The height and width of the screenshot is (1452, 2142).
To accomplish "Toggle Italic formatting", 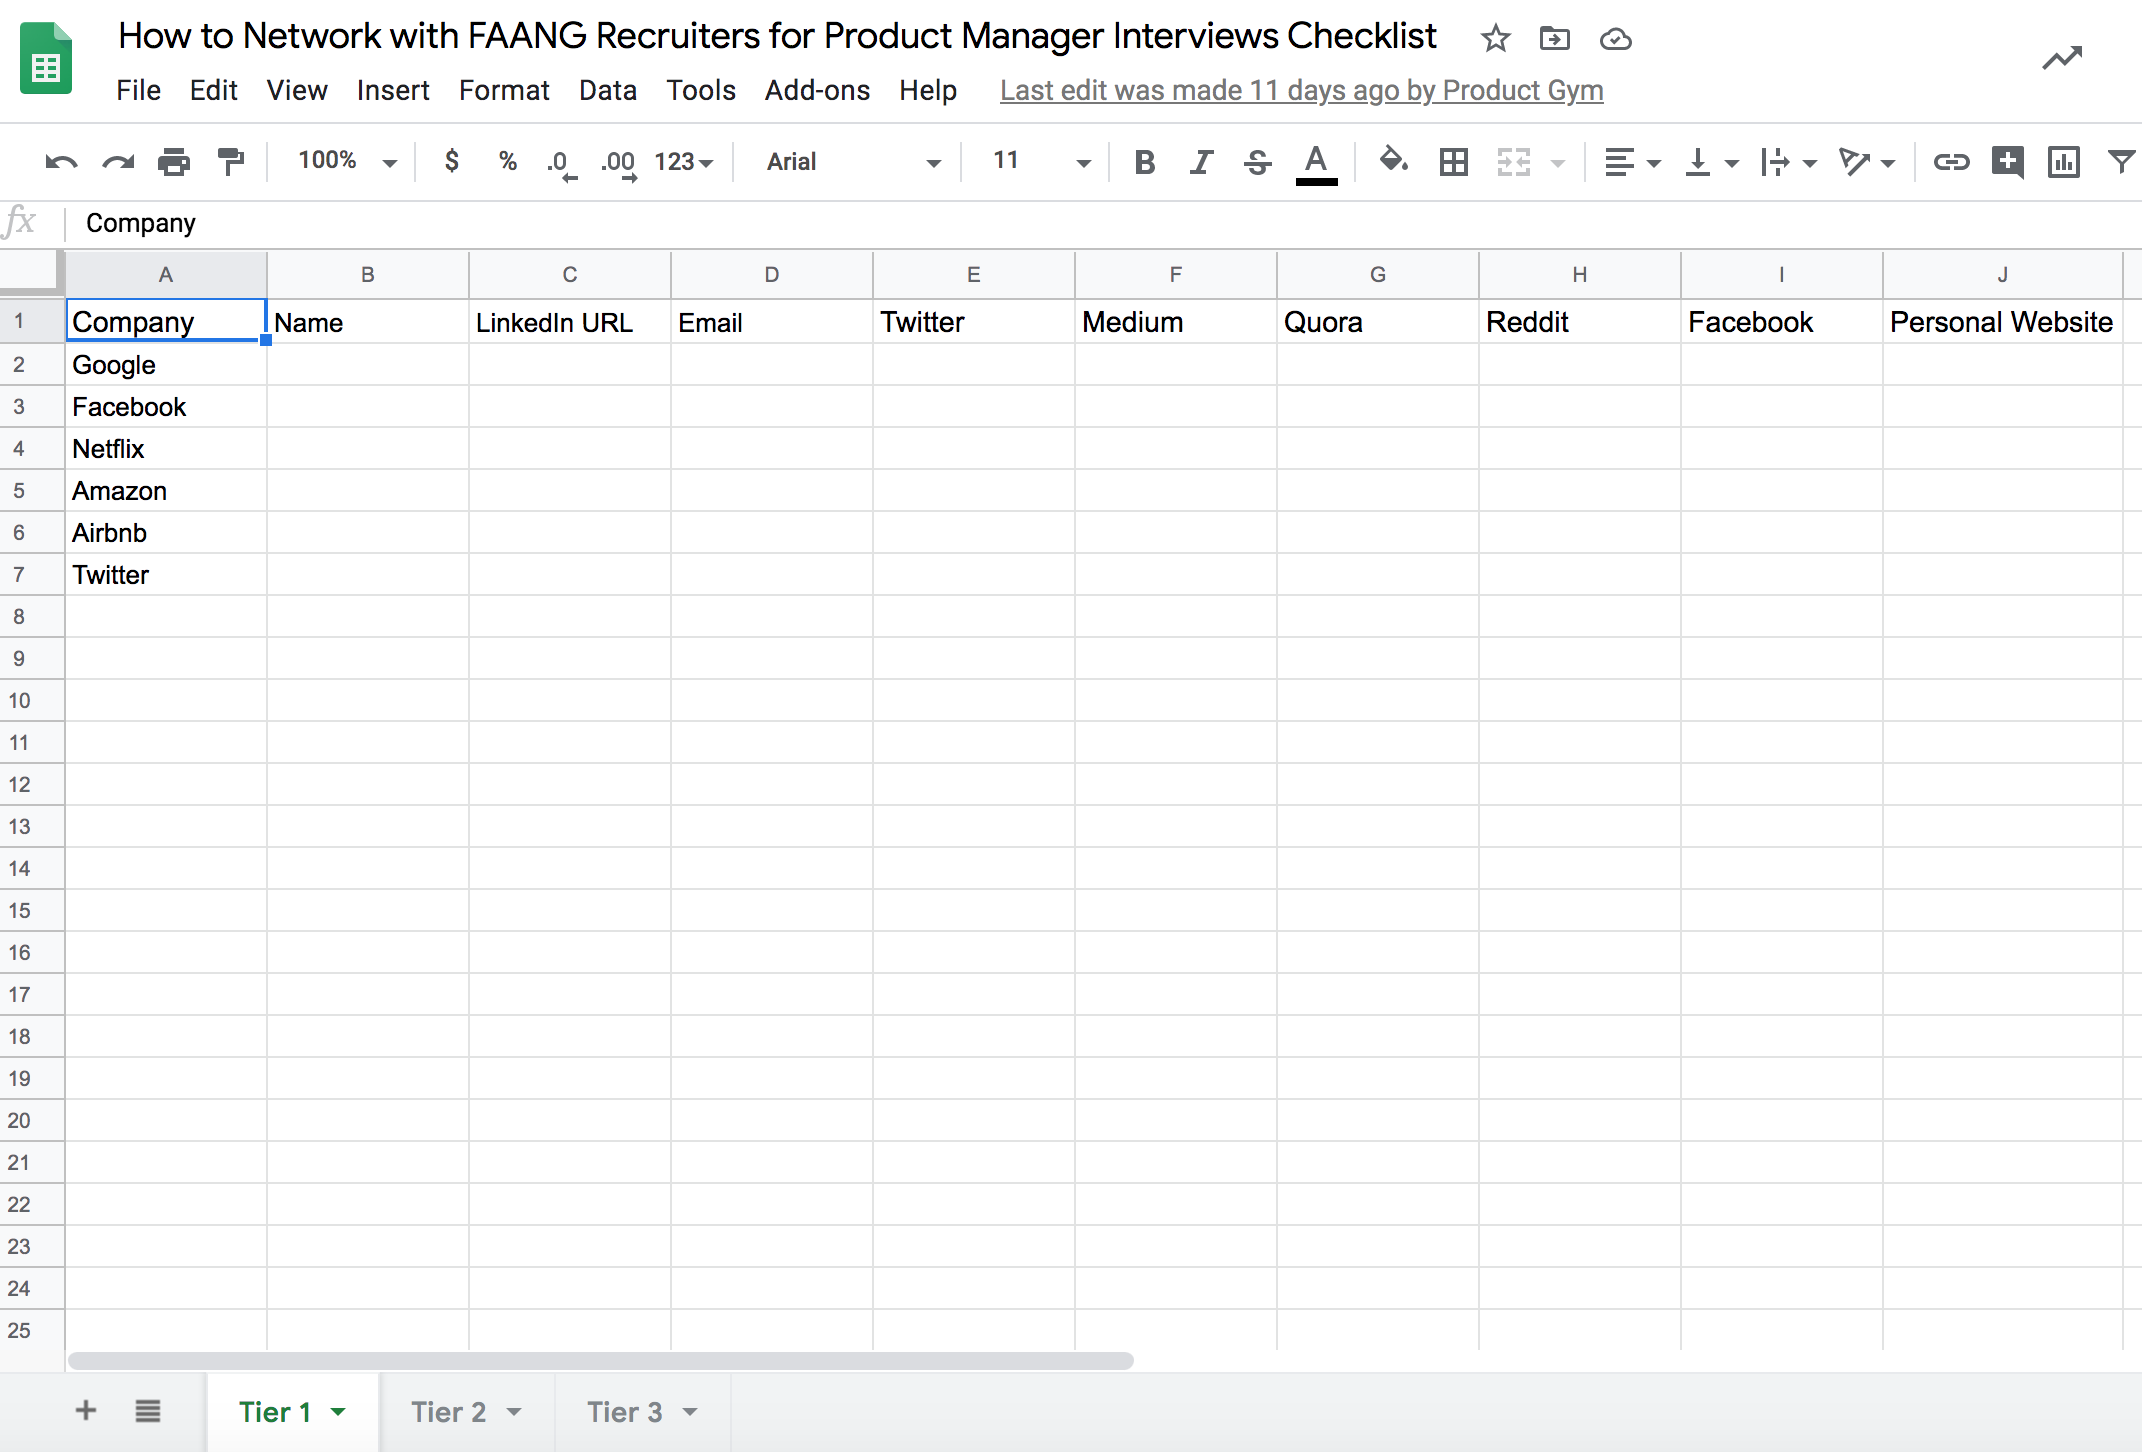I will [1201, 162].
